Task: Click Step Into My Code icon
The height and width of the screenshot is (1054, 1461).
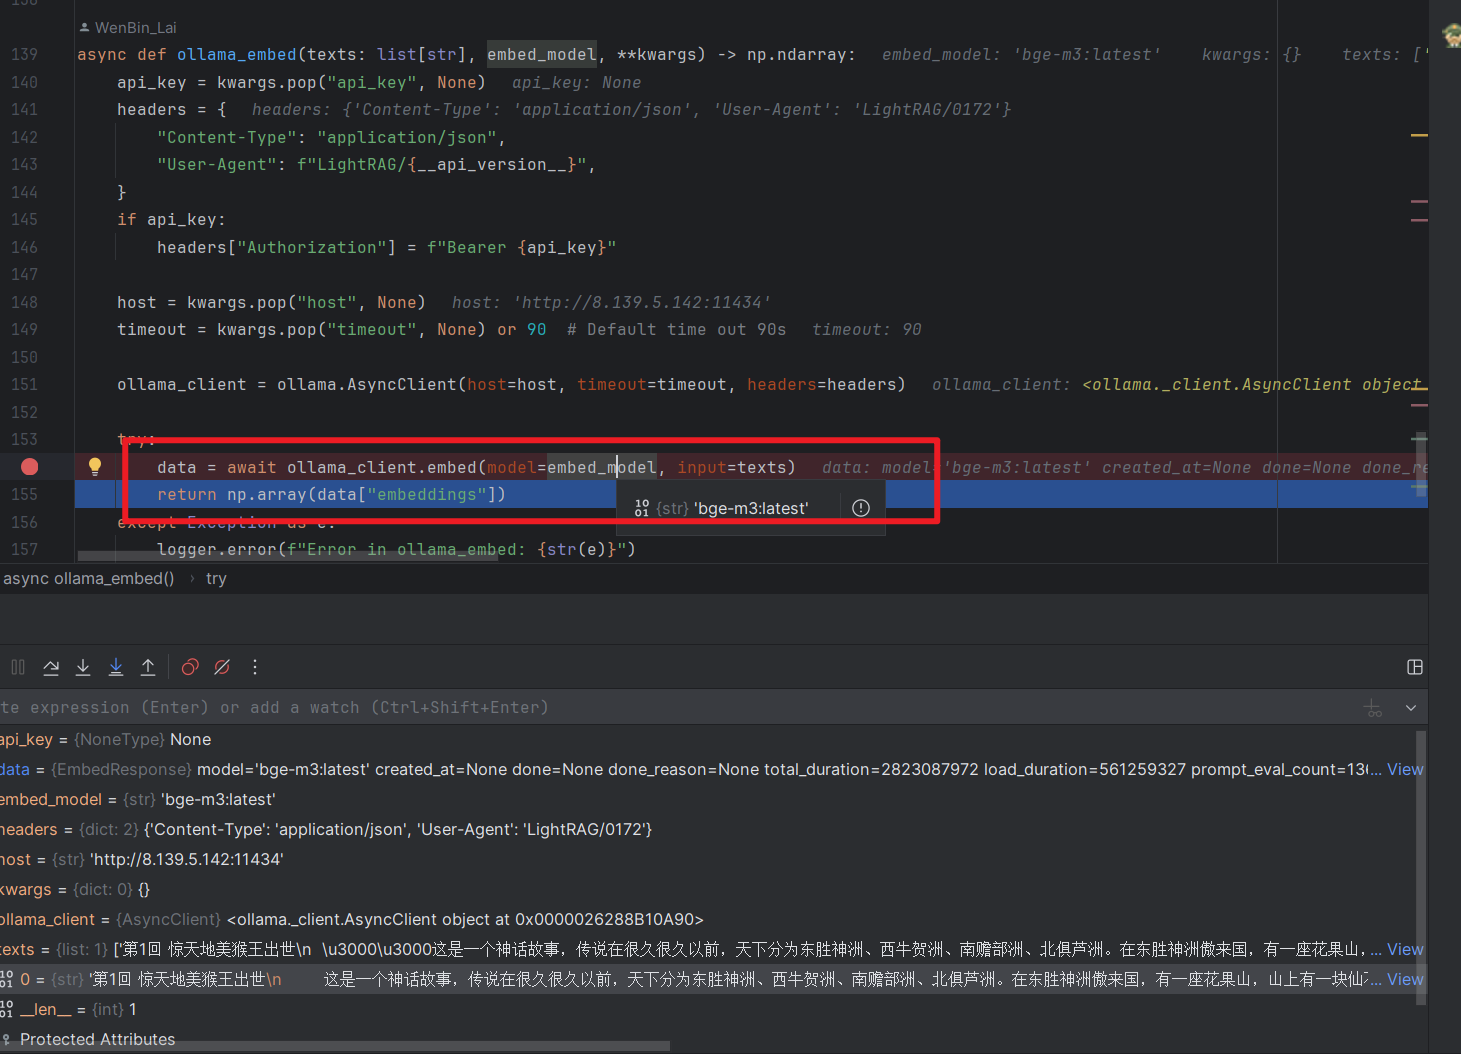Action: pos(116,667)
